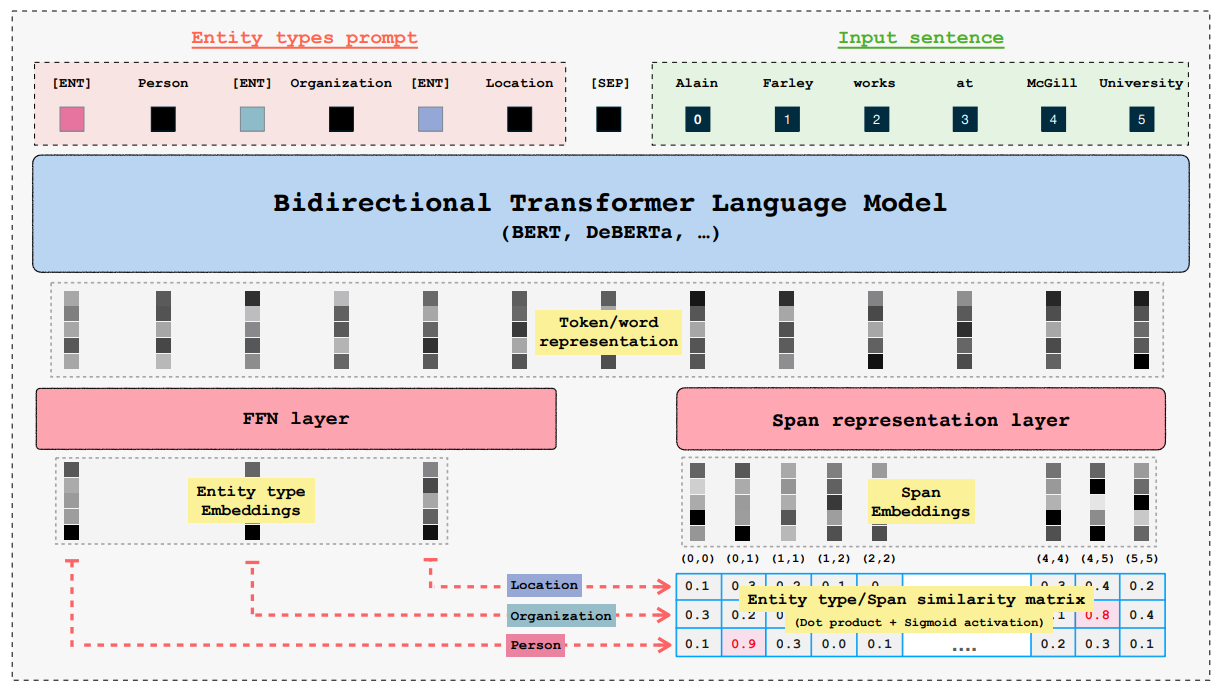Click the black [SEP] token square
This screenshot has height=687, width=1219.
609,119
